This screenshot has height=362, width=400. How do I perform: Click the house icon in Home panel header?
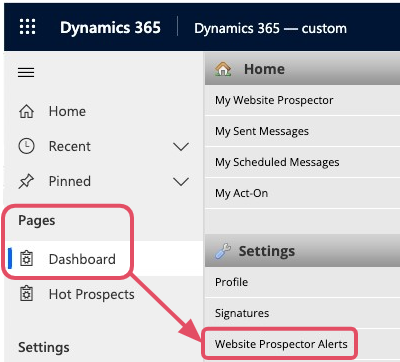(x=223, y=69)
